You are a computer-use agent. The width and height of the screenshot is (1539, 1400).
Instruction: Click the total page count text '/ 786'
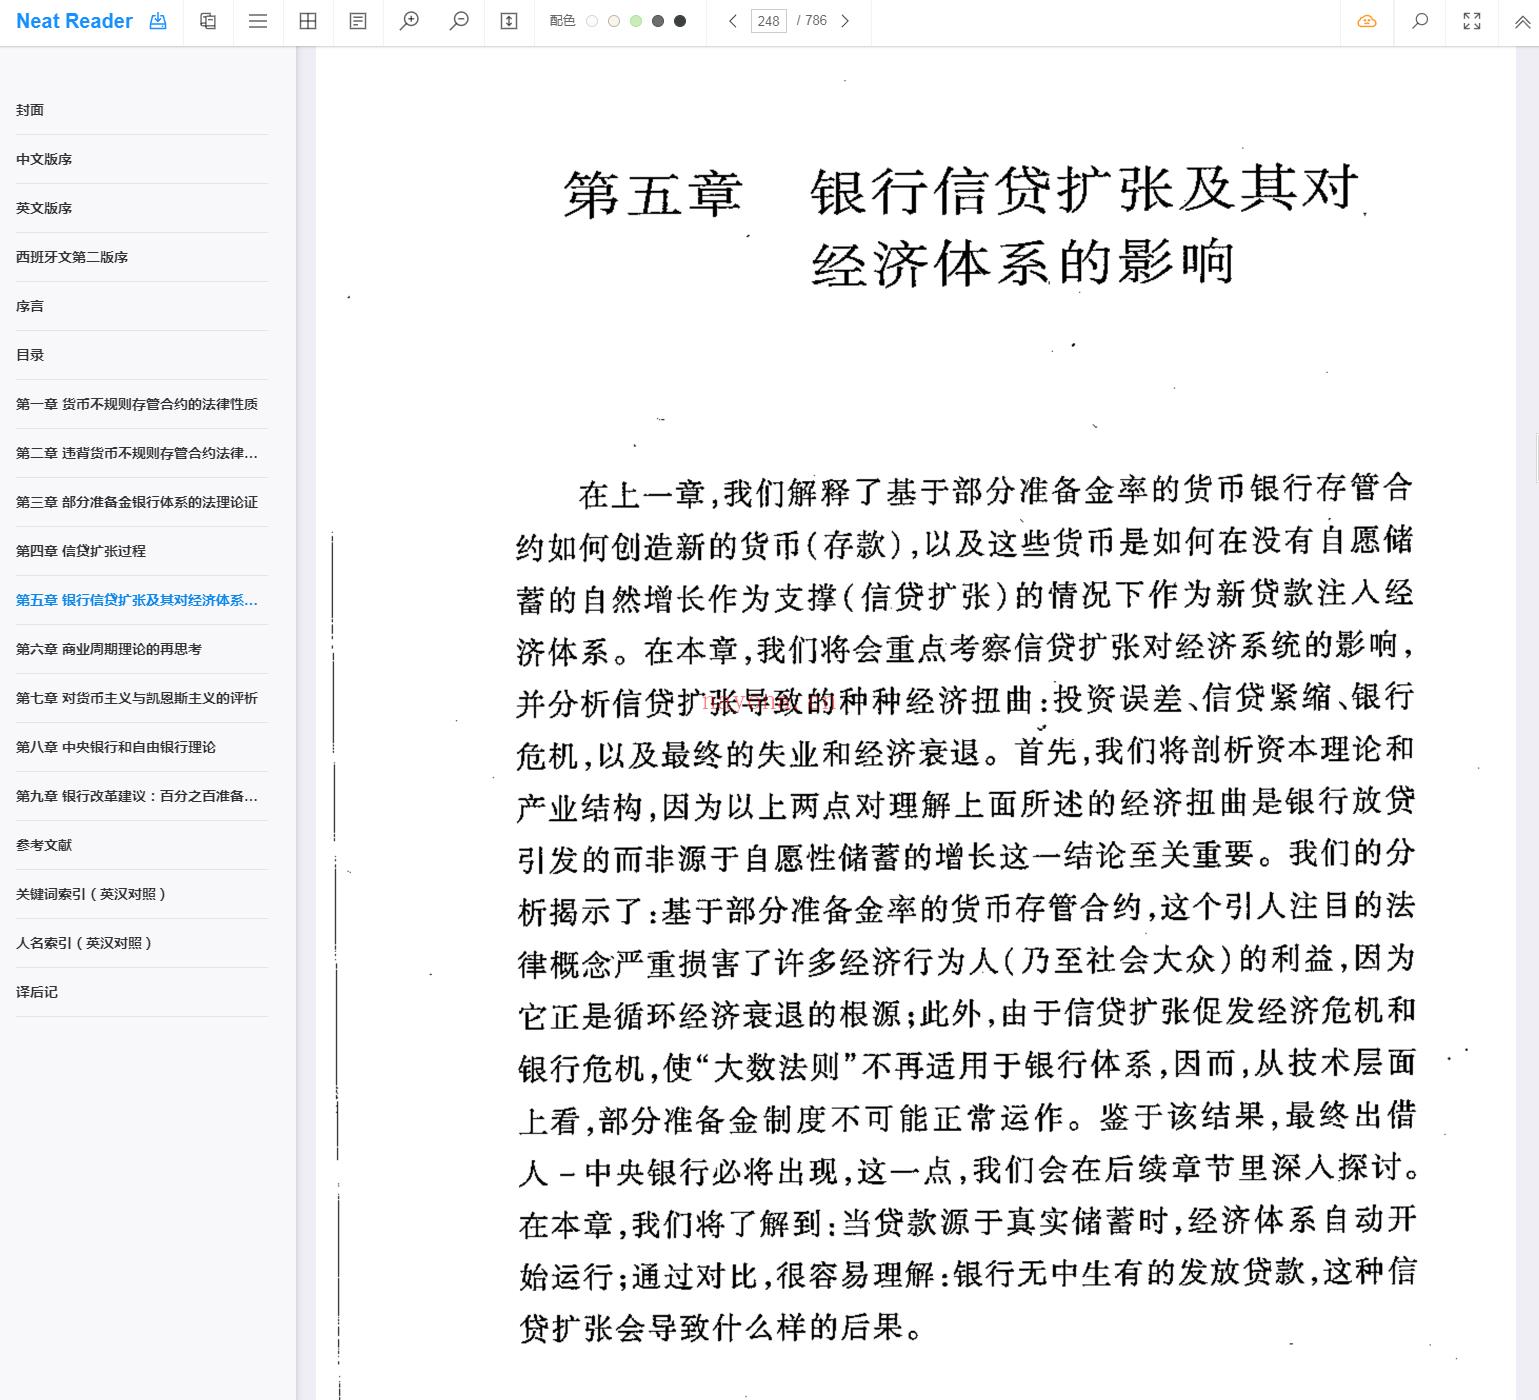(812, 21)
